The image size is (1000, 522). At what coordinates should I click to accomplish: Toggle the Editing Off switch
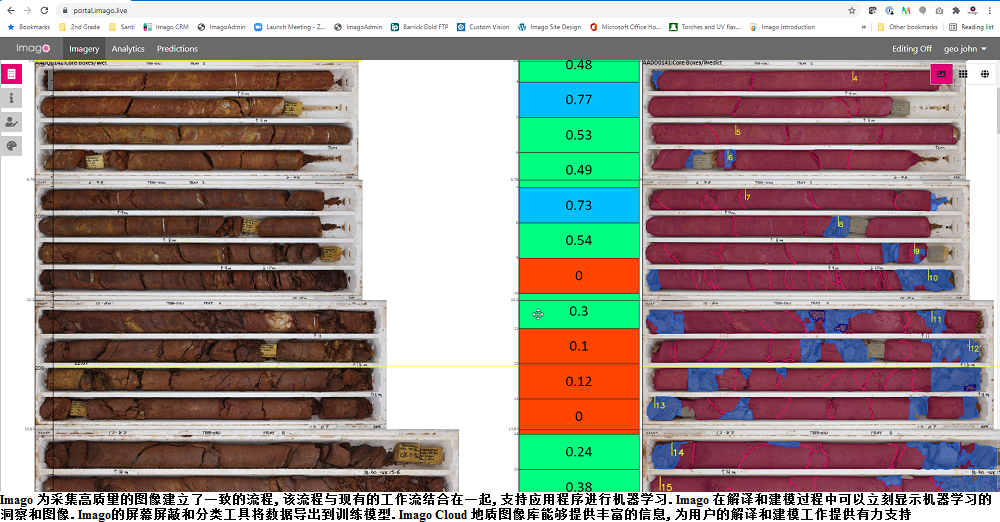tap(911, 48)
